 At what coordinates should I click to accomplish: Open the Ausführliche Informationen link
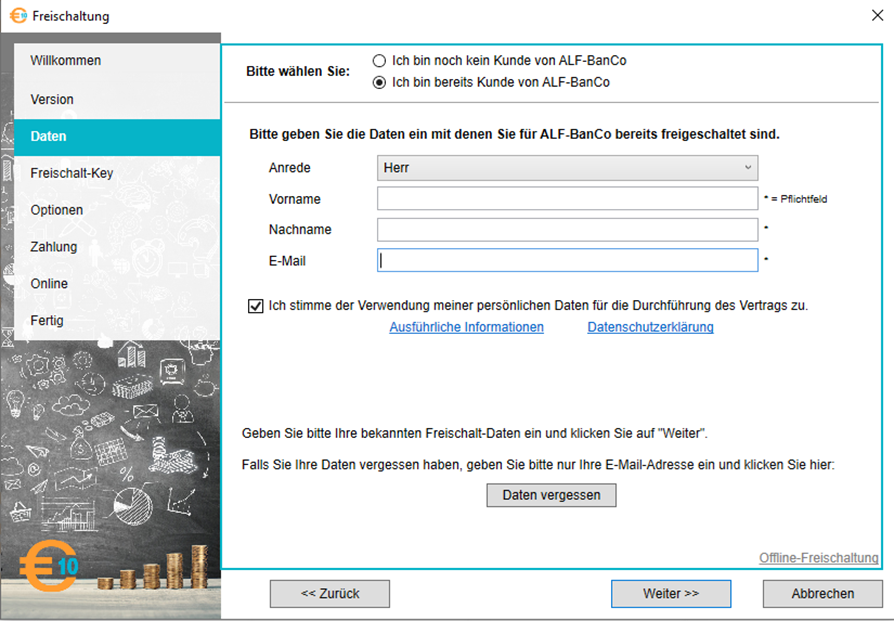click(466, 327)
